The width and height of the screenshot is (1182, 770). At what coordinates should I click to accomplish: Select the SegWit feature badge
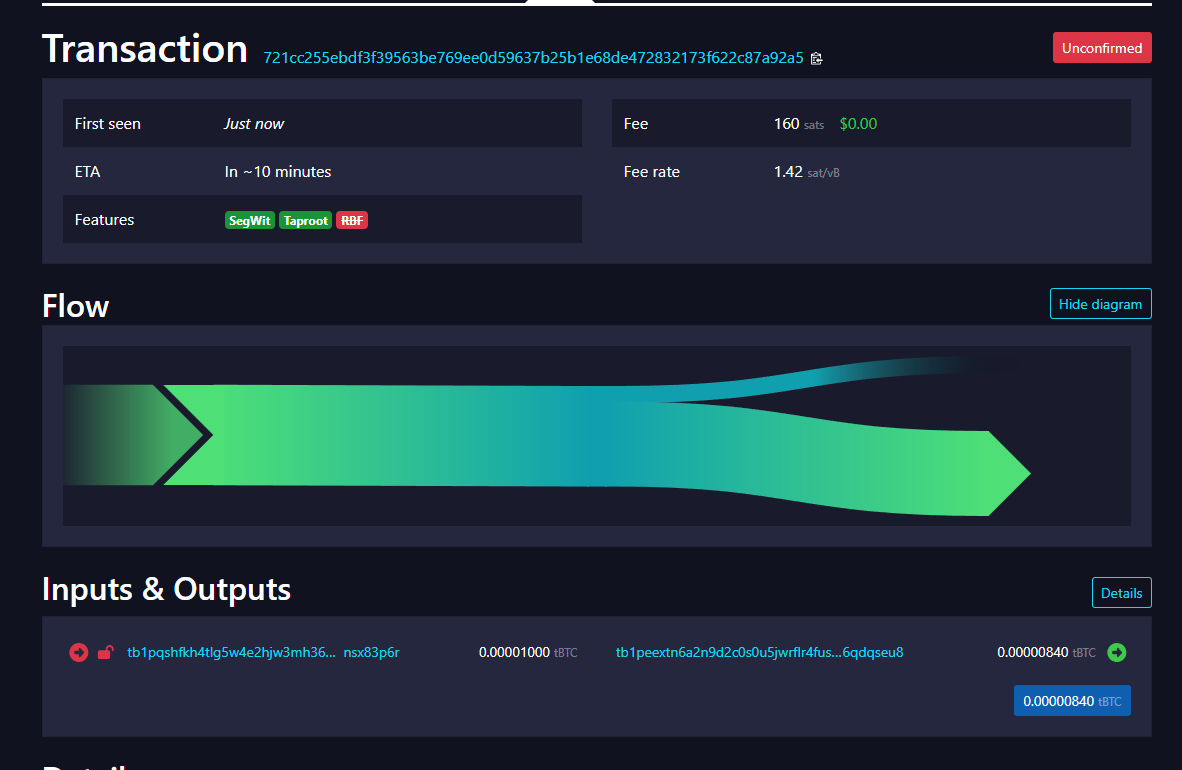pos(250,220)
